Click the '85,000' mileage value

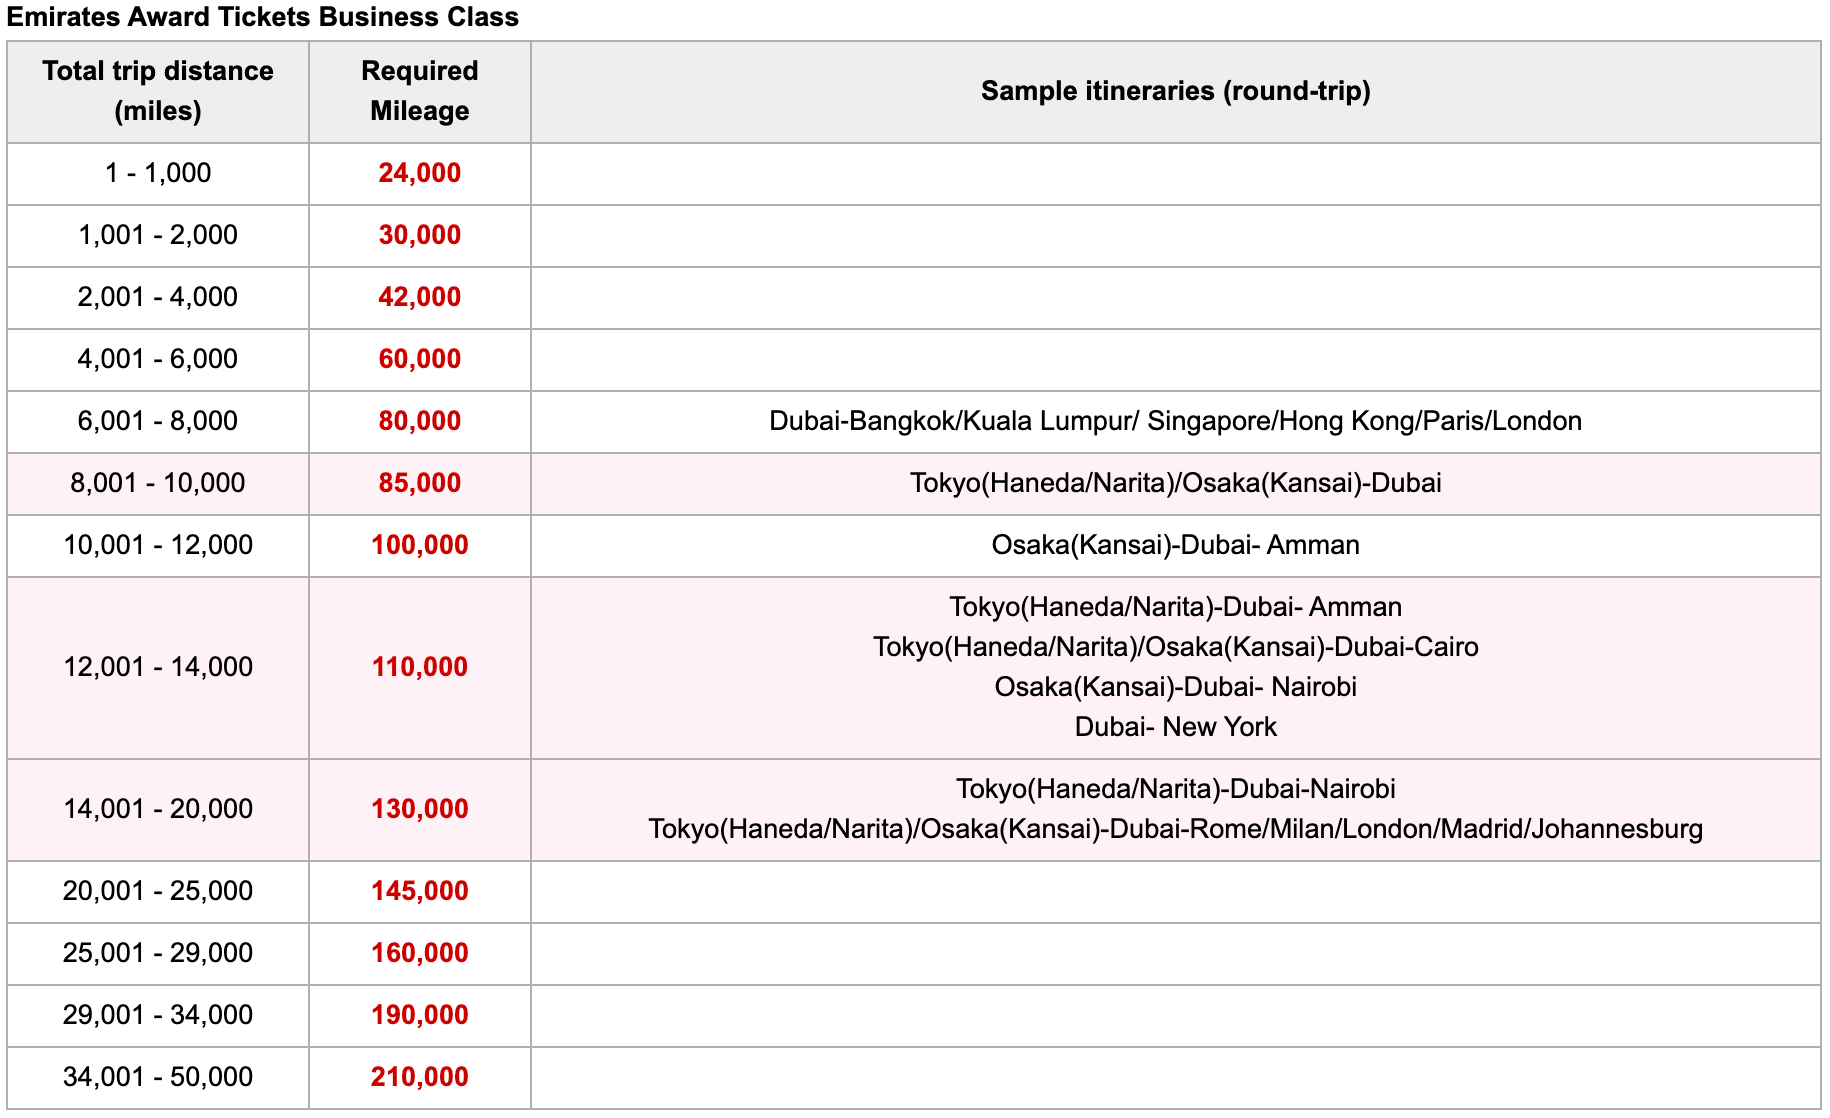(x=420, y=483)
